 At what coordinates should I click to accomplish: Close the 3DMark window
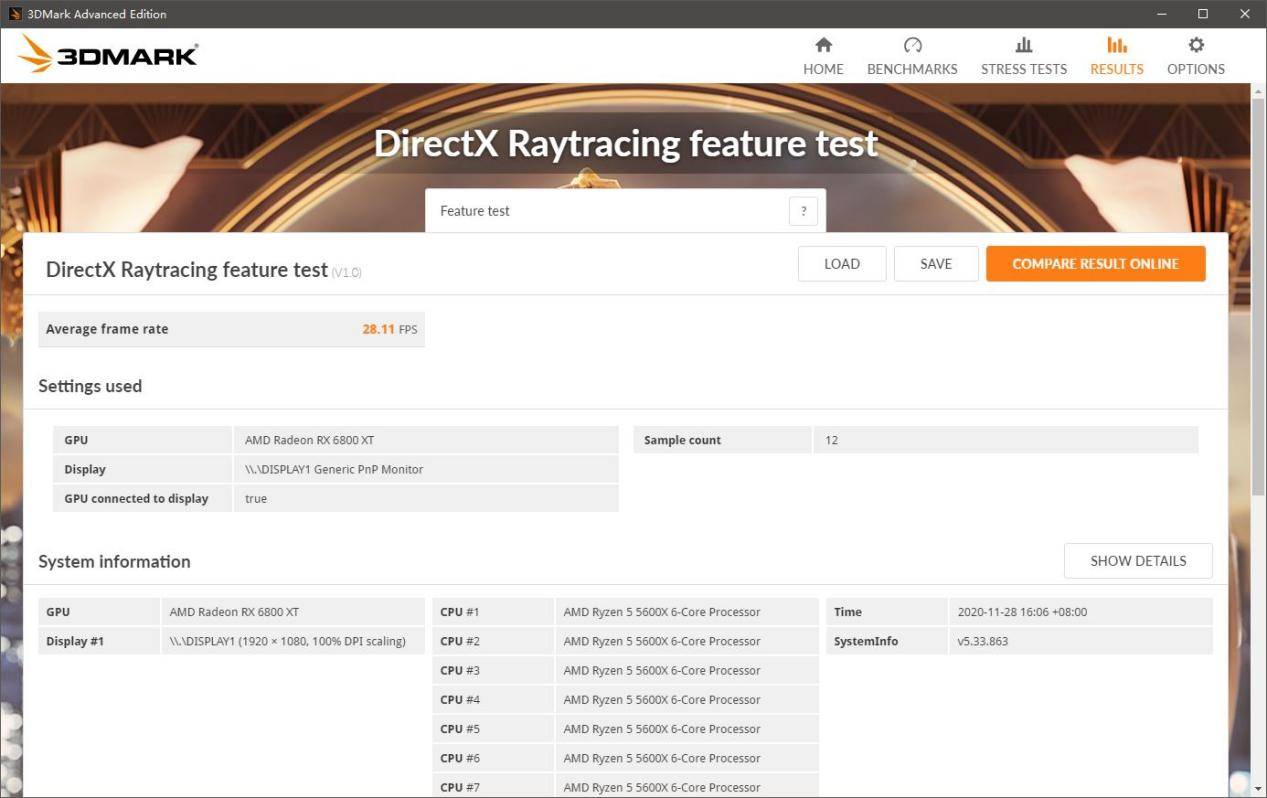pyautogui.click(x=1245, y=14)
